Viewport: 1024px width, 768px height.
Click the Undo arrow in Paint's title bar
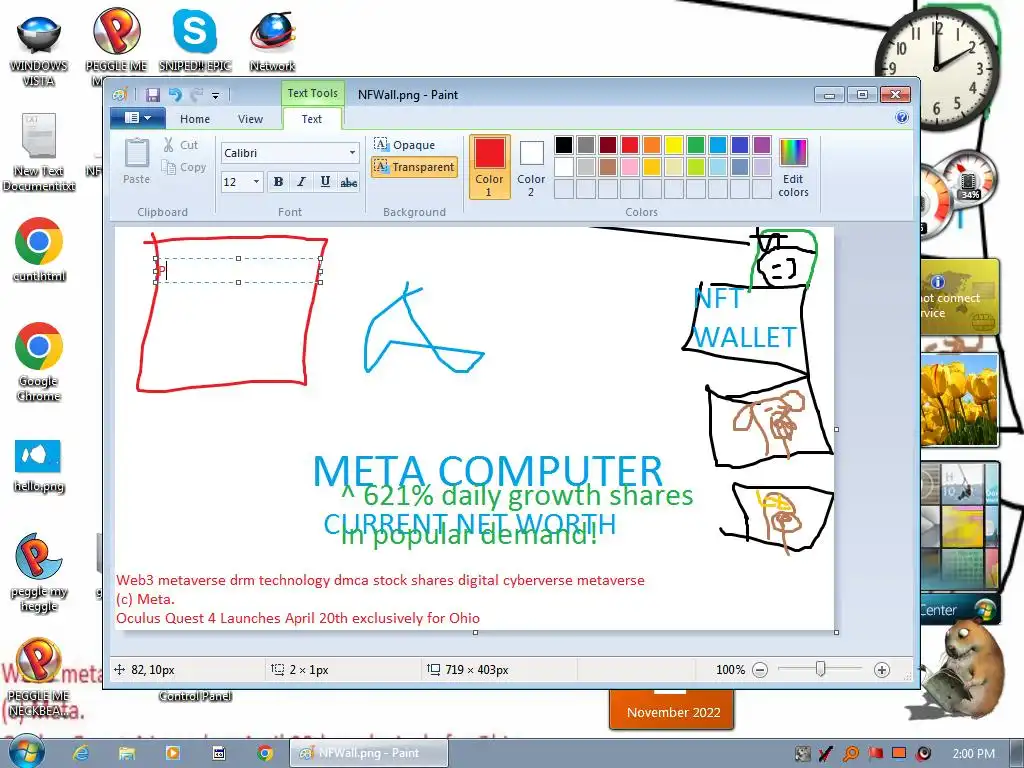pos(175,95)
